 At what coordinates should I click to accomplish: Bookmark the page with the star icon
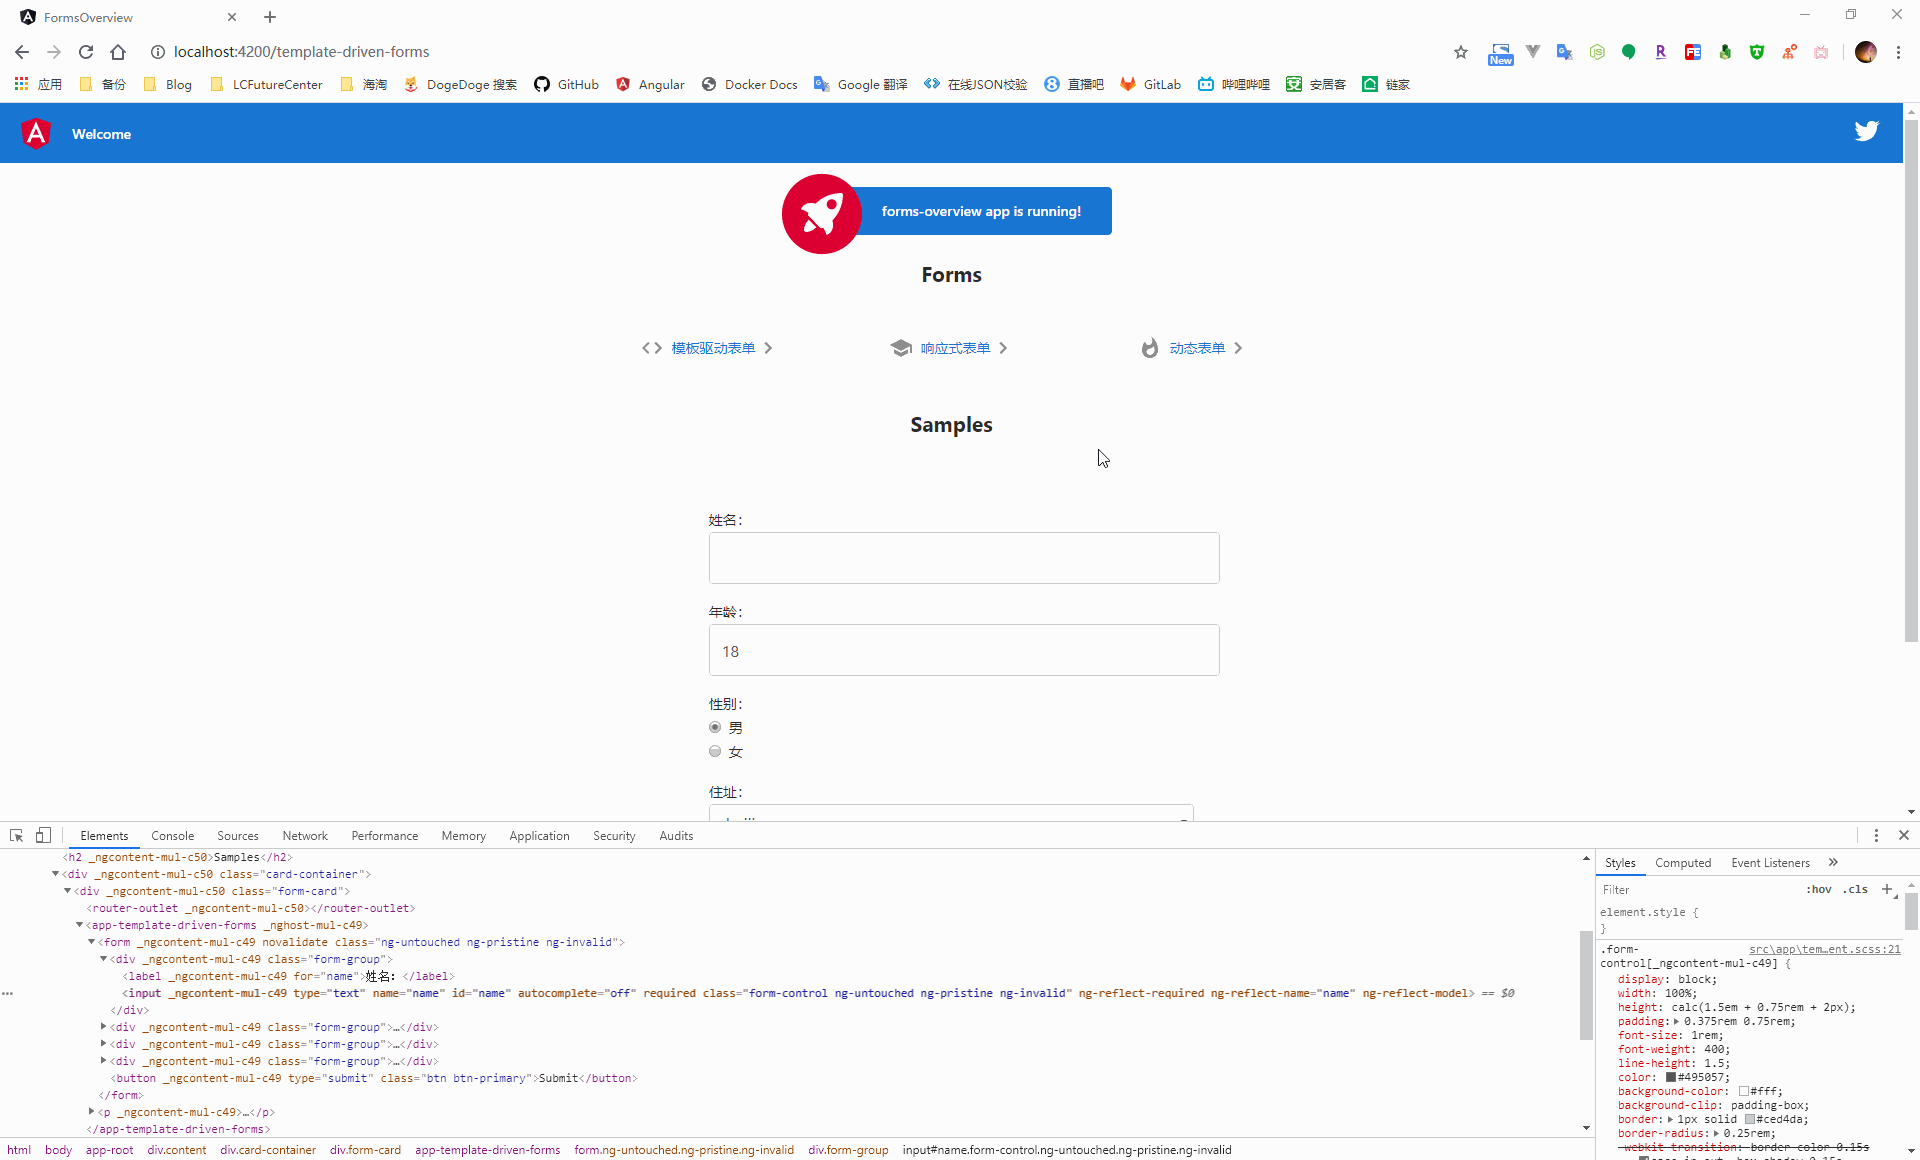tap(1460, 52)
